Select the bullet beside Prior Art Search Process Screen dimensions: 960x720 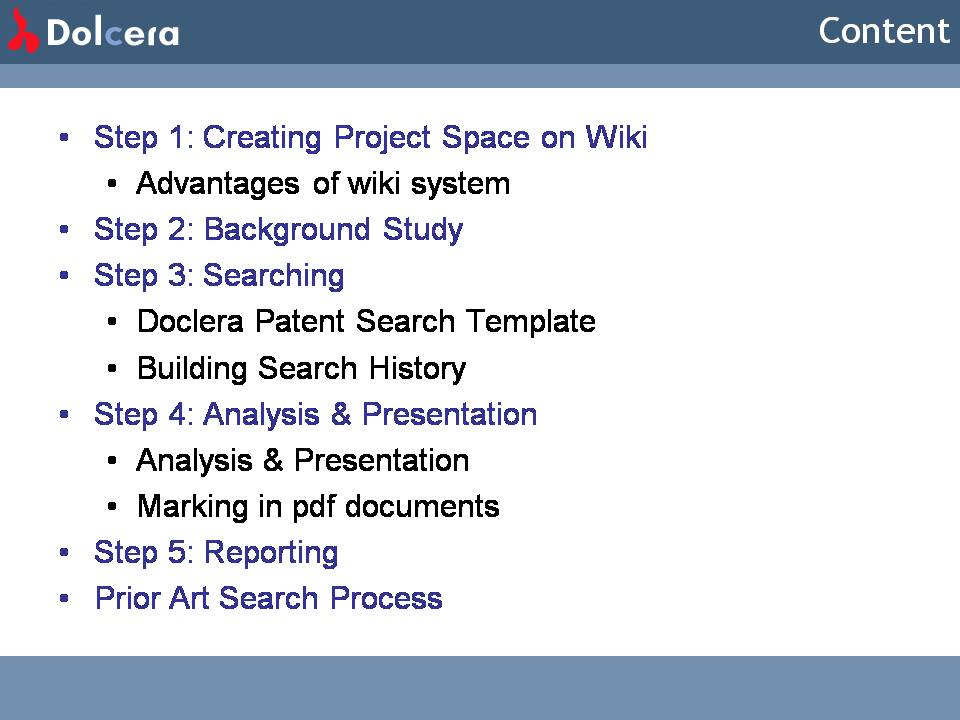click(65, 598)
